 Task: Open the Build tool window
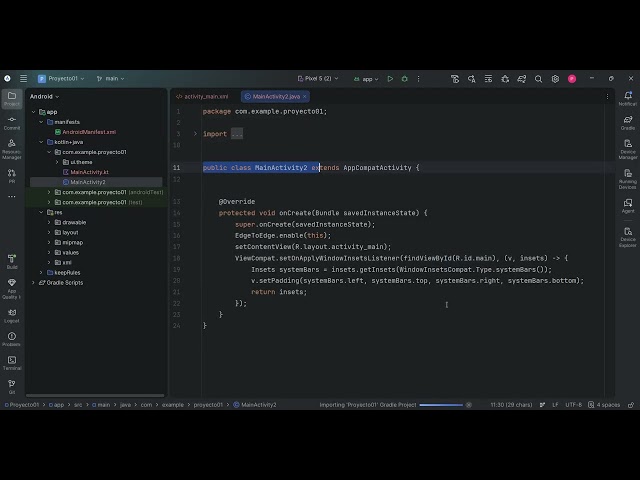(12, 261)
